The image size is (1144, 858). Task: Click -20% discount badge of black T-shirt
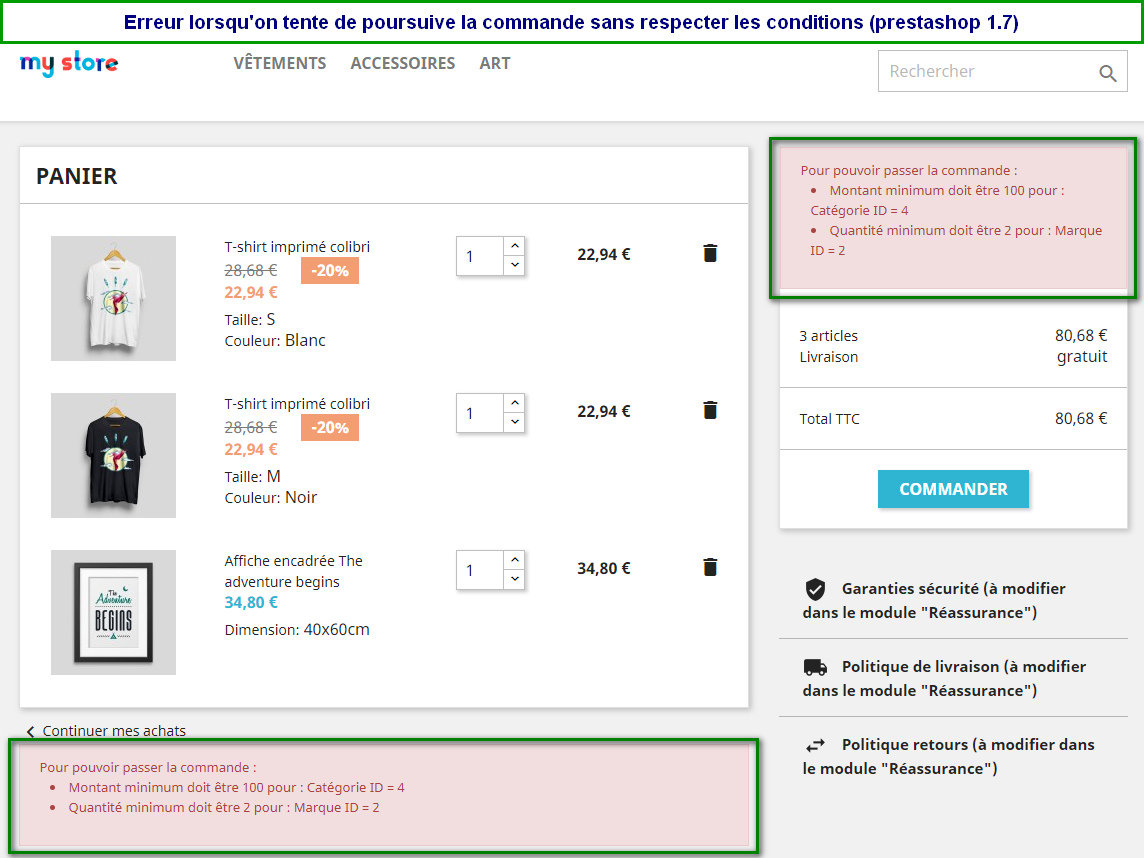pos(330,428)
